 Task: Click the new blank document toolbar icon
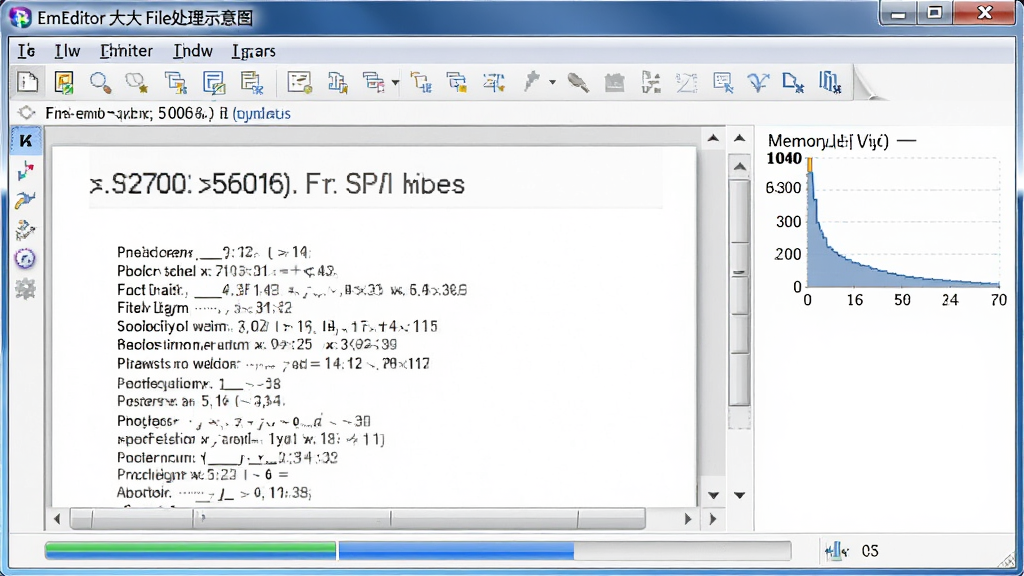tap(27, 82)
